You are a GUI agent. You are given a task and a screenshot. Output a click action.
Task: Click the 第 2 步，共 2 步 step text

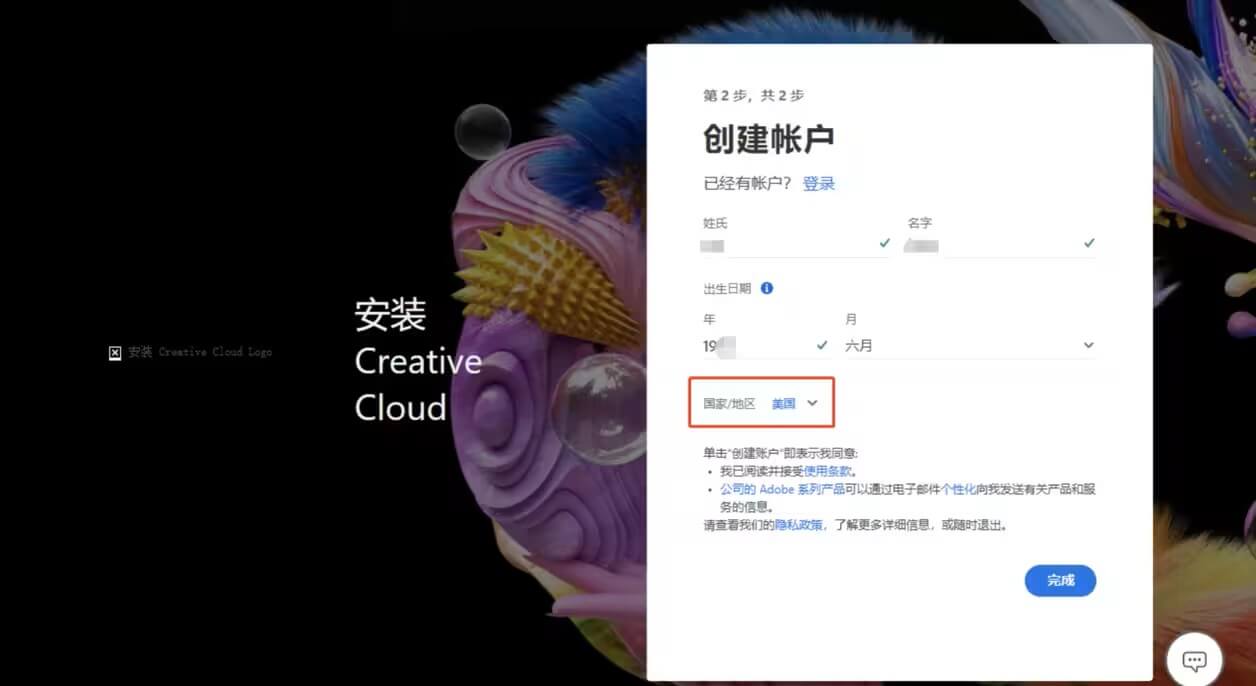pos(753,96)
